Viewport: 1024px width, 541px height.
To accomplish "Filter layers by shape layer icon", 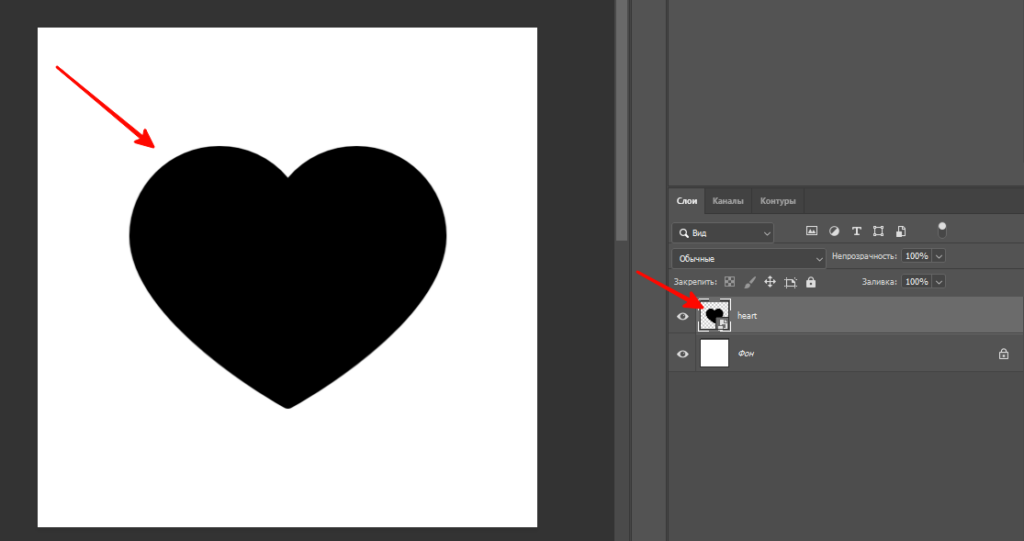I will click(878, 231).
